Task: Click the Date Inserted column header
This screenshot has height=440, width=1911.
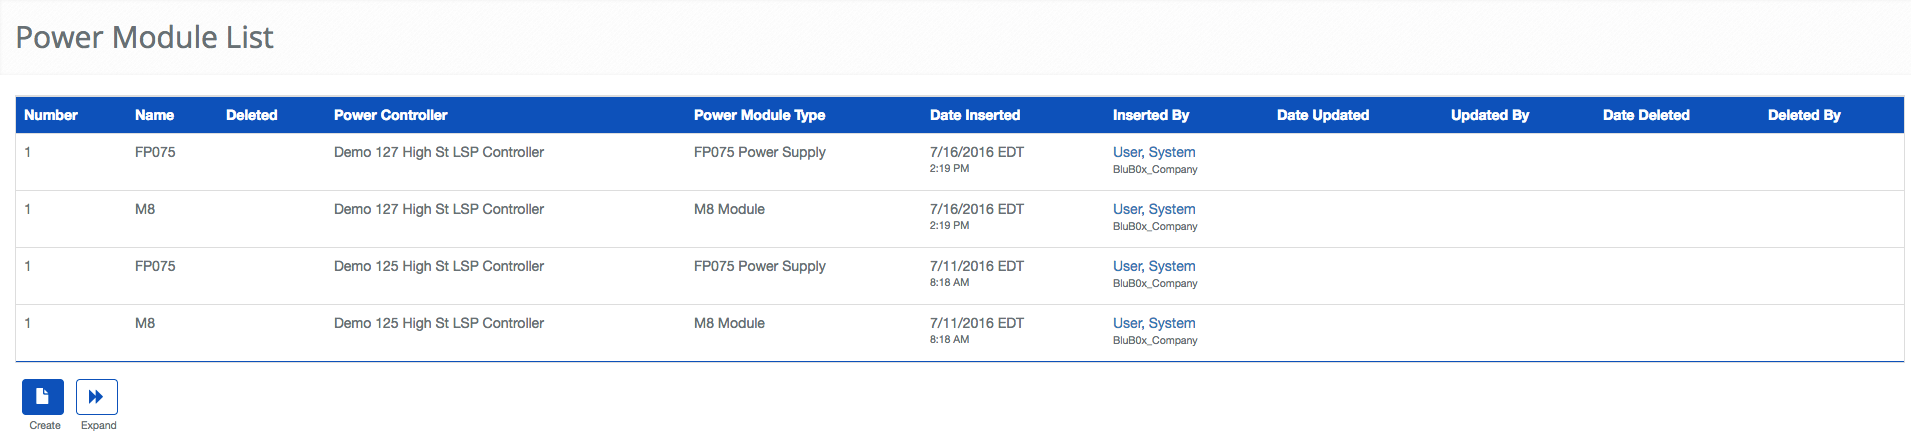Action: point(974,115)
